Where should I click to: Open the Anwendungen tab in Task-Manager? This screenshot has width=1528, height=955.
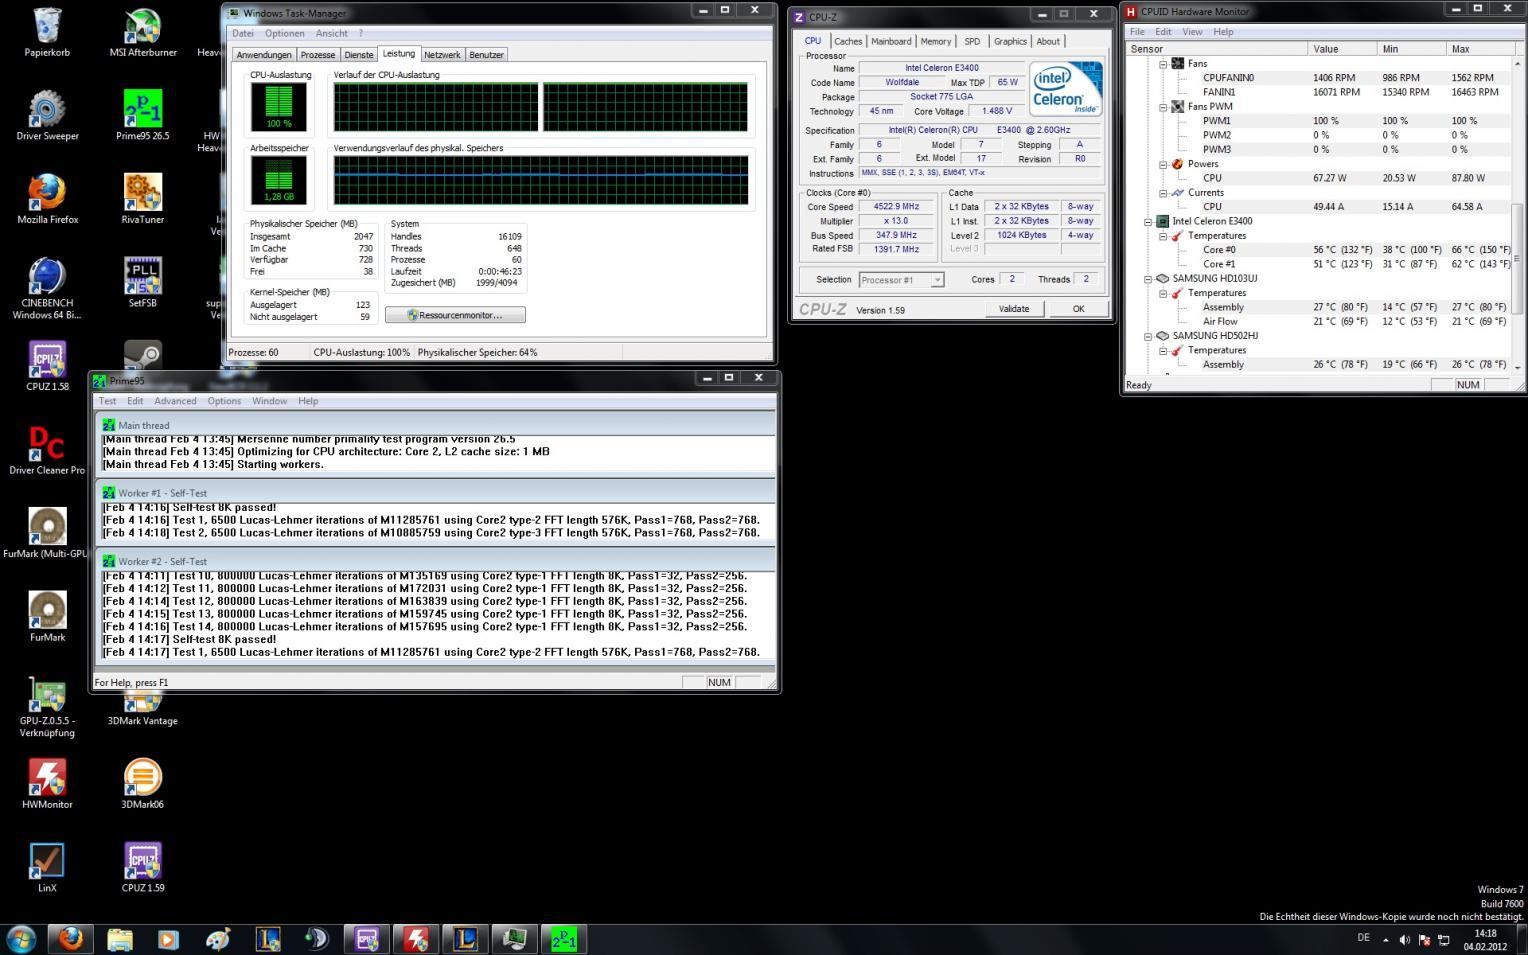pos(264,55)
